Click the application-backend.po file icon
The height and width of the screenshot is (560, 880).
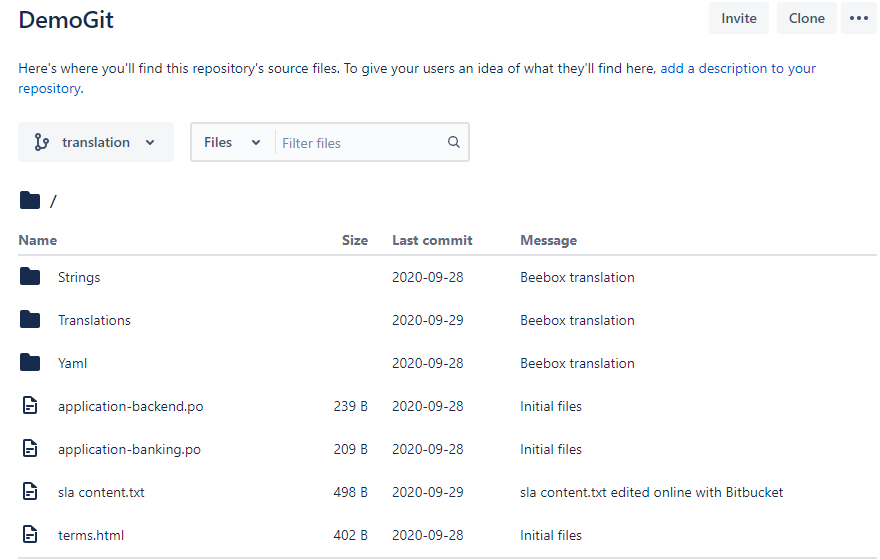[30, 406]
